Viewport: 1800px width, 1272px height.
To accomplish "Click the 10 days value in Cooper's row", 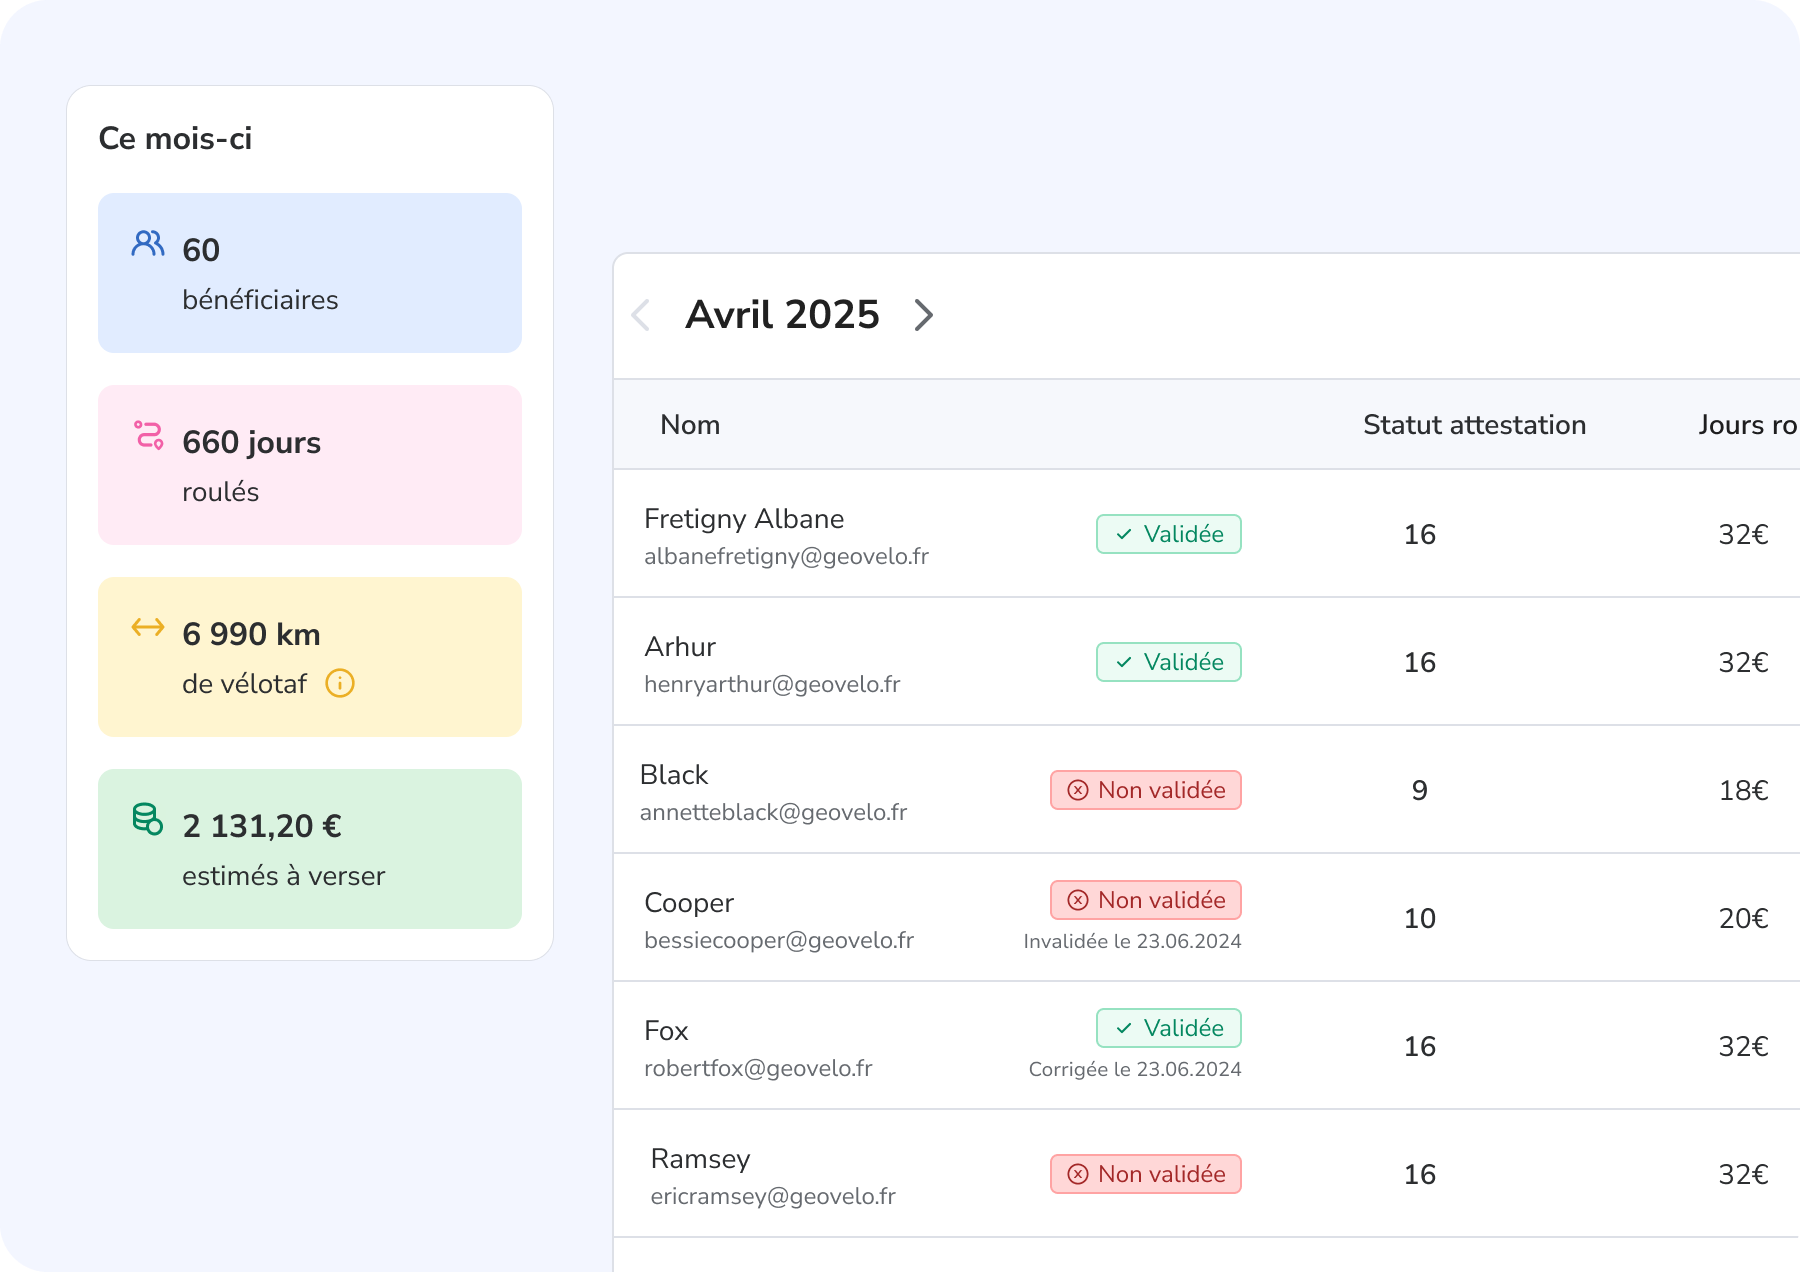I will [1420, 919].
